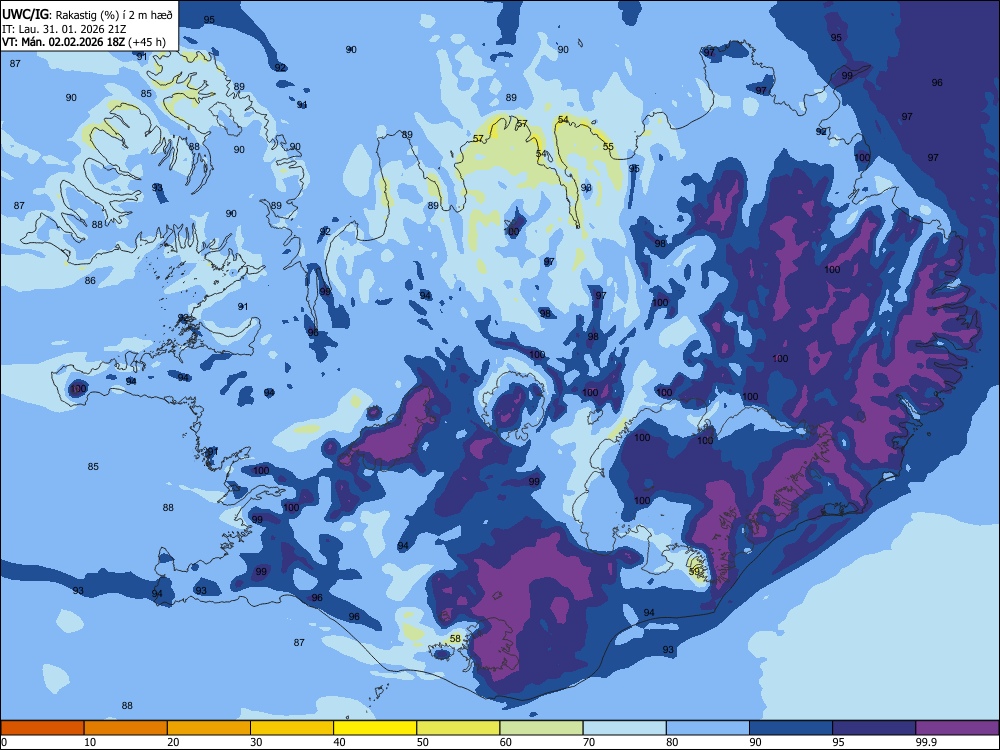This screenshot has width=1000, height=750.
Task: Click the 10–20 orange legend swatch
Action: (126, 728)
